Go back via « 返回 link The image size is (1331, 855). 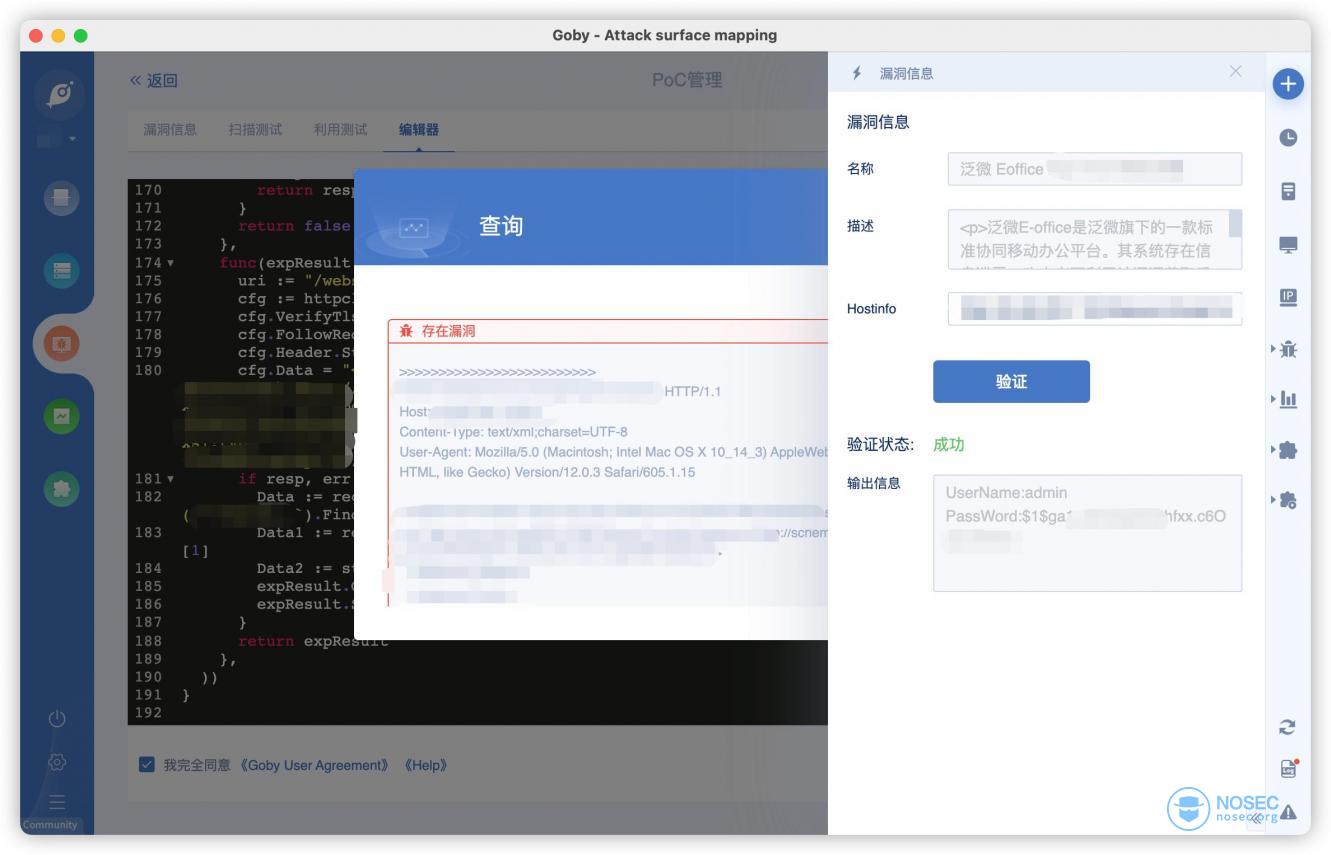[154, 80]
